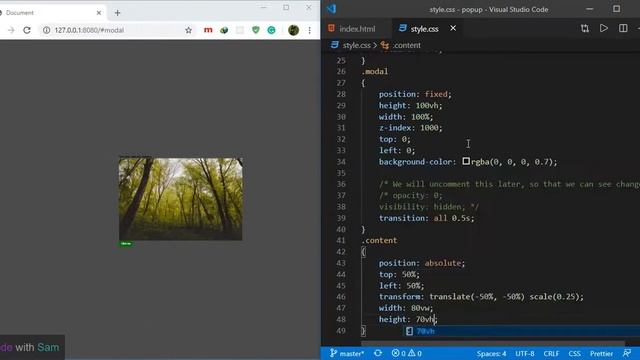Image resolution: width=640 pixels, height=360 pixels.
Task: Click 'visibility: hidden;' commented line
Action: click(429, 207)
